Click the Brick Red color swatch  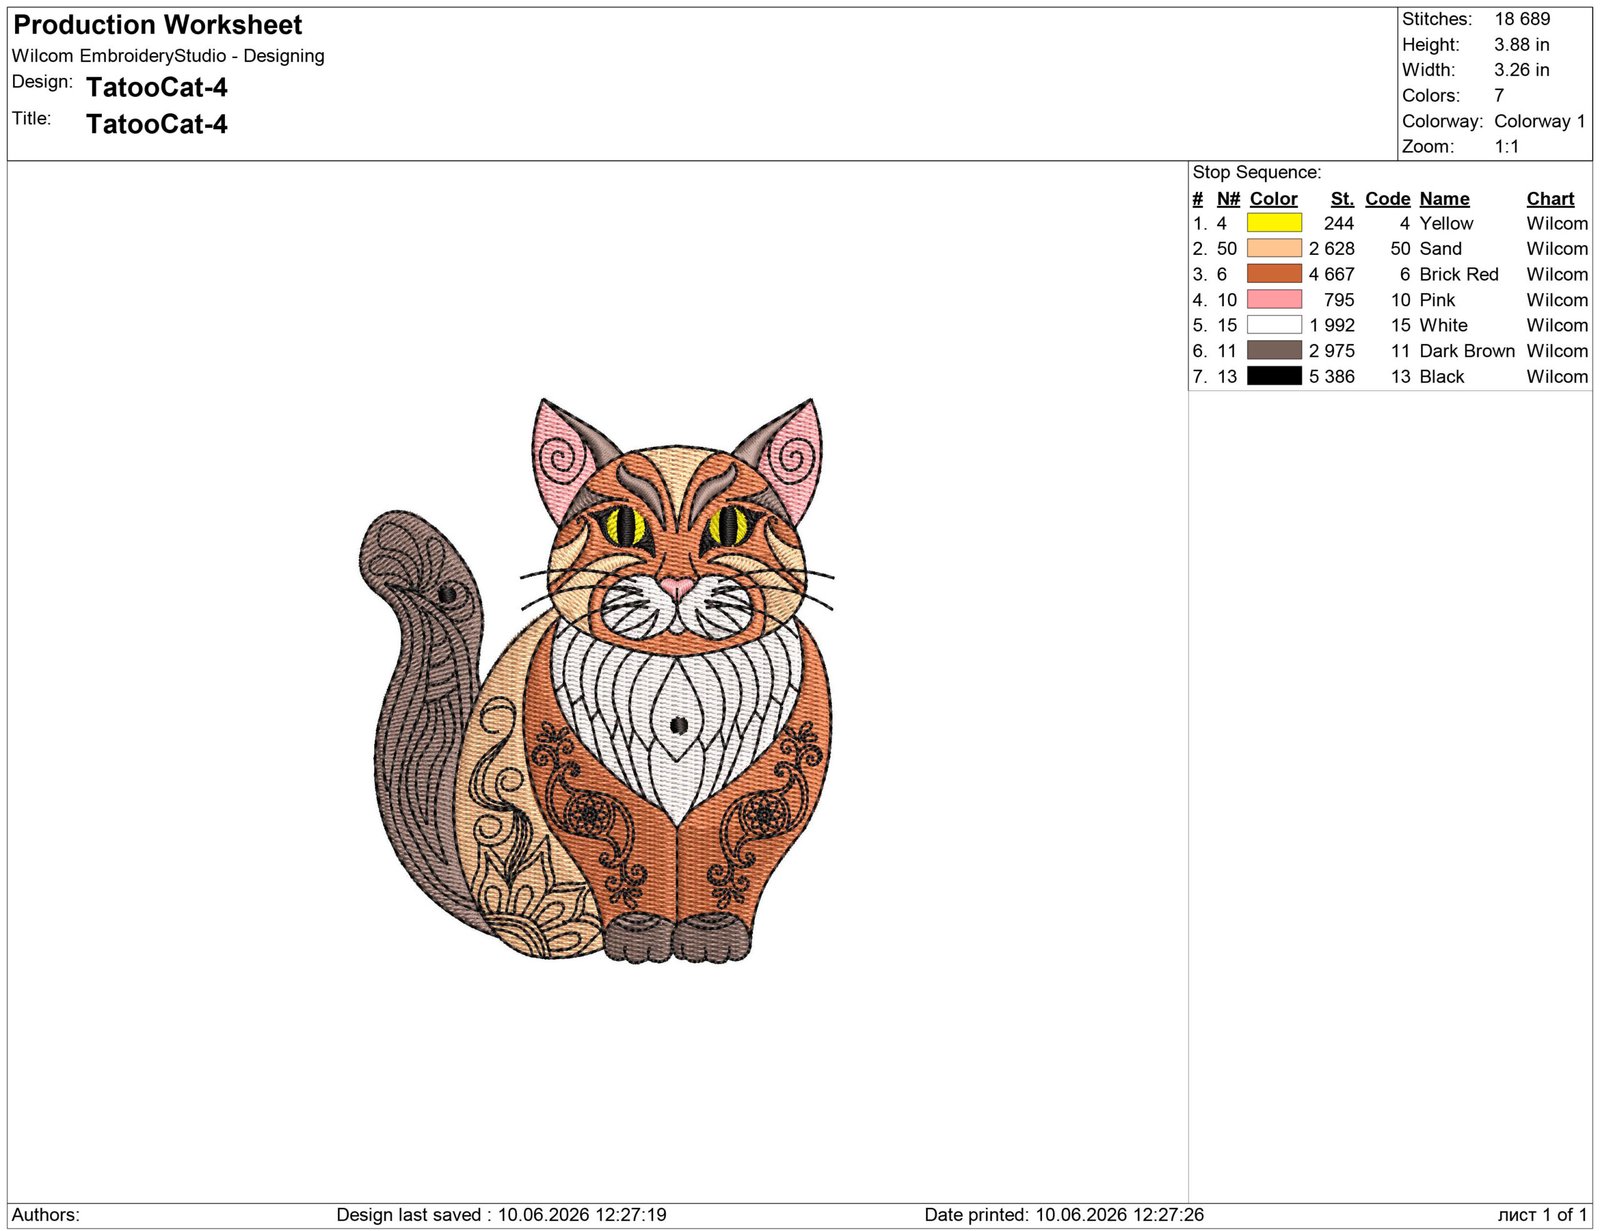pos(1274,274)
